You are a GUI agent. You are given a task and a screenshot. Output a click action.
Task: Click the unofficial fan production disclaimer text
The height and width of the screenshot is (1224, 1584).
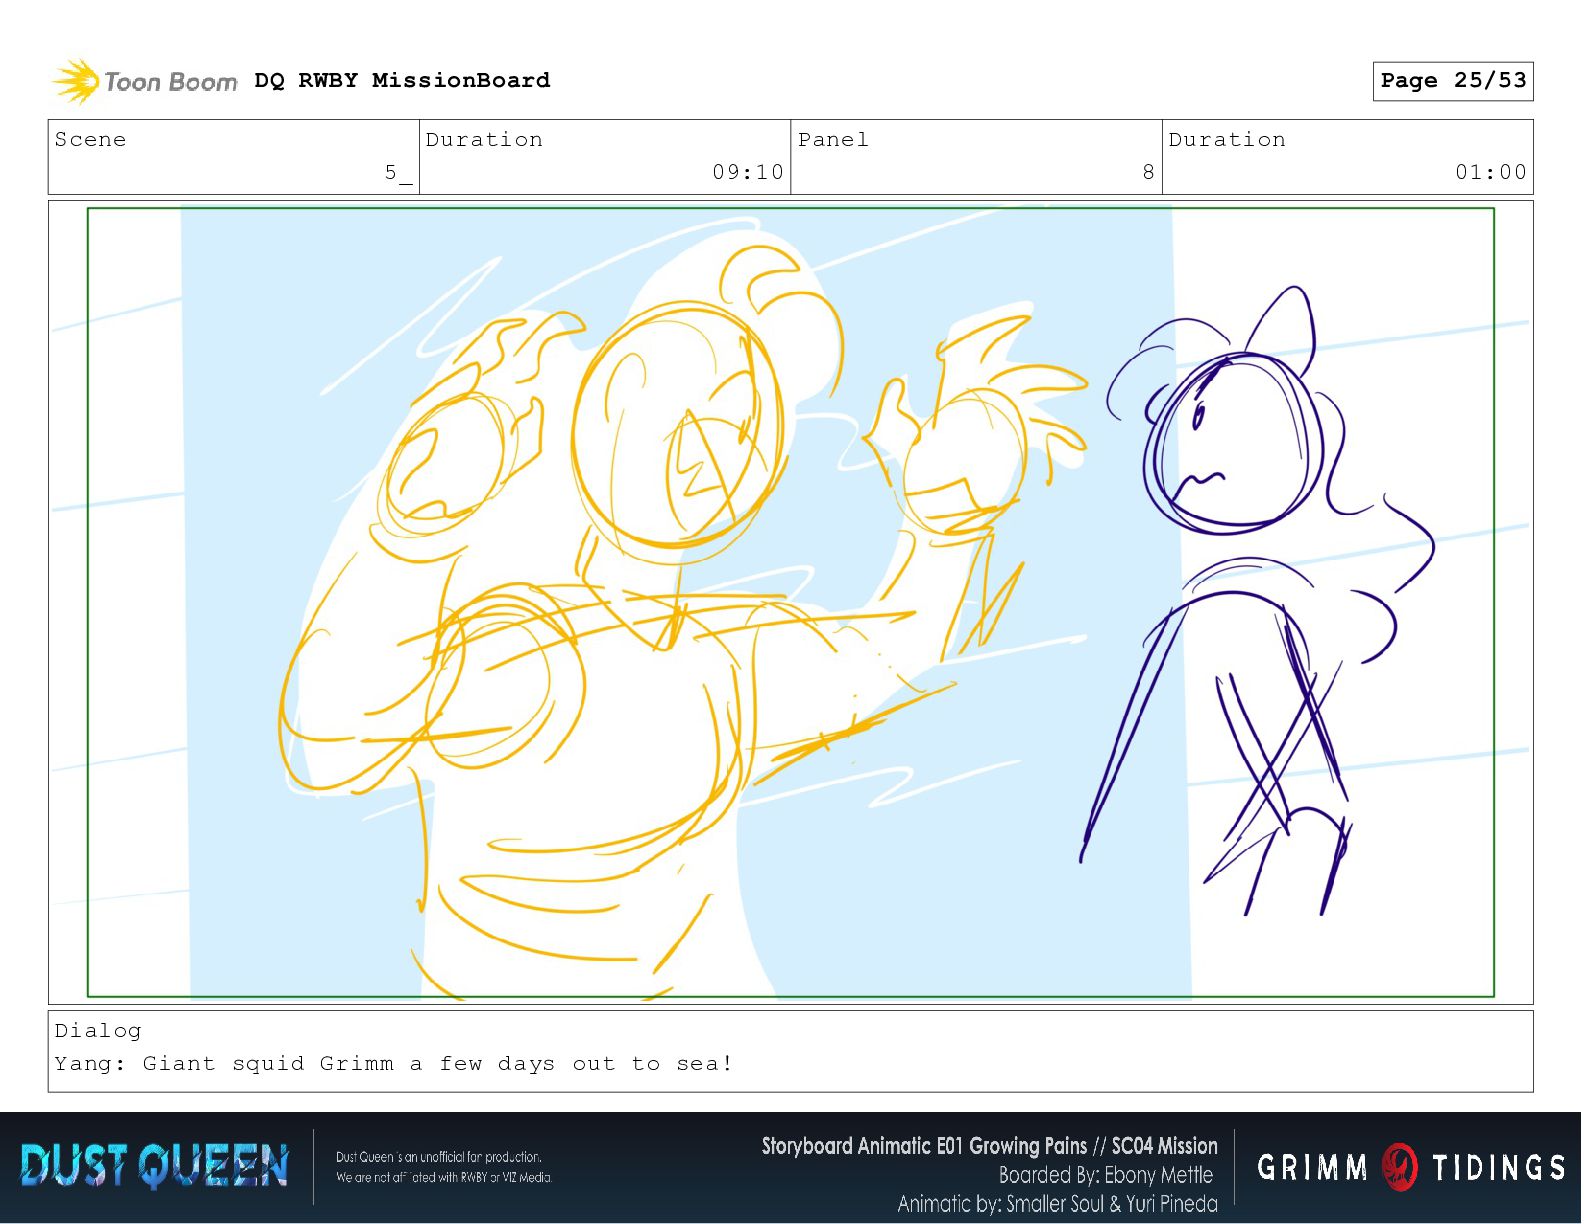coord(444,1167)
